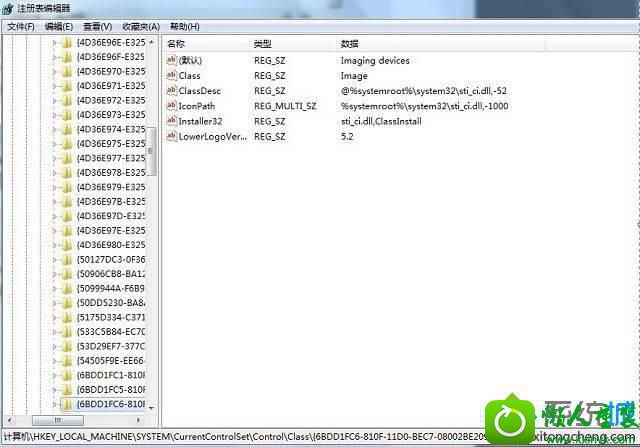Click the folder icon for {4D36E979-E325
The image size is (640, 447).
pos(67,187)
